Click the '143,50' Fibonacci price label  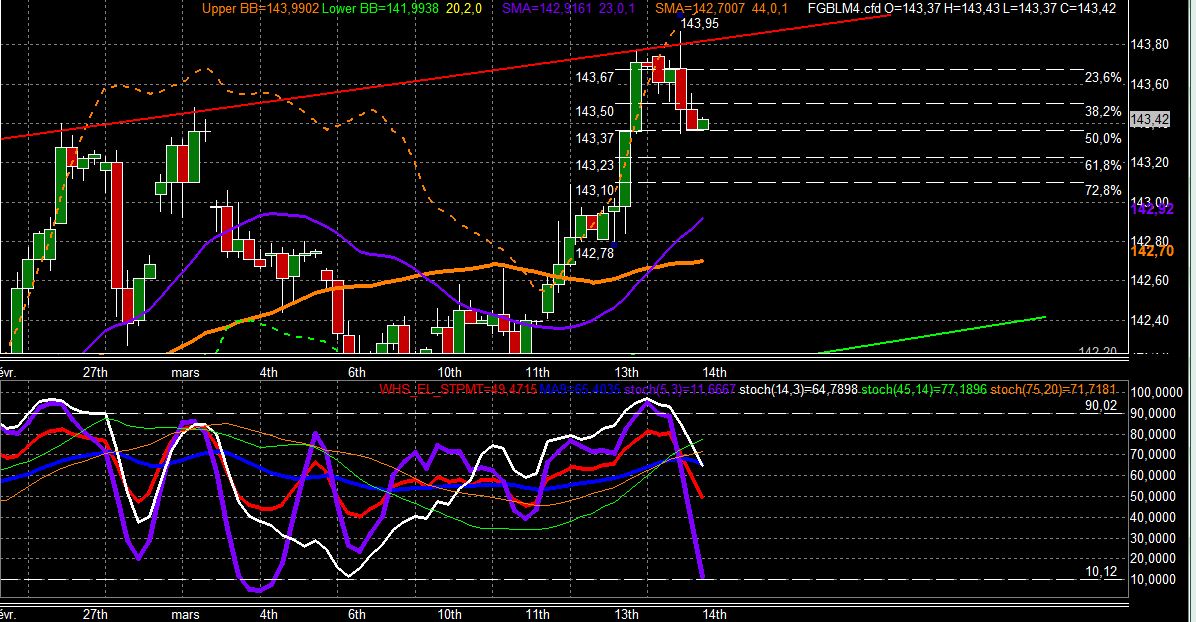point(594,111)
